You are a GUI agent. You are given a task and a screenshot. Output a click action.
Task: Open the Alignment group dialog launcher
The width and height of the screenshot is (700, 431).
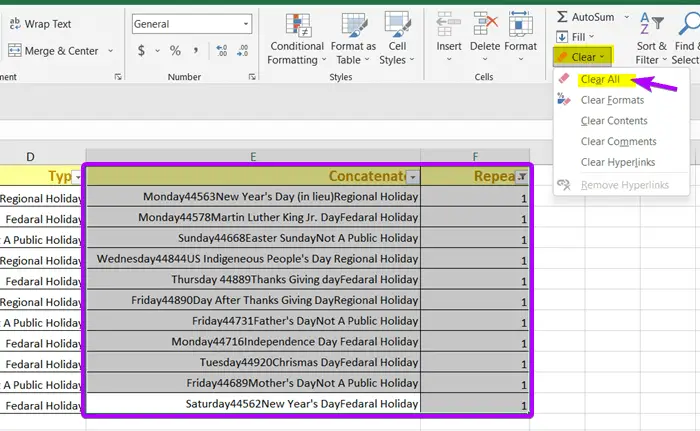(118, 77)
